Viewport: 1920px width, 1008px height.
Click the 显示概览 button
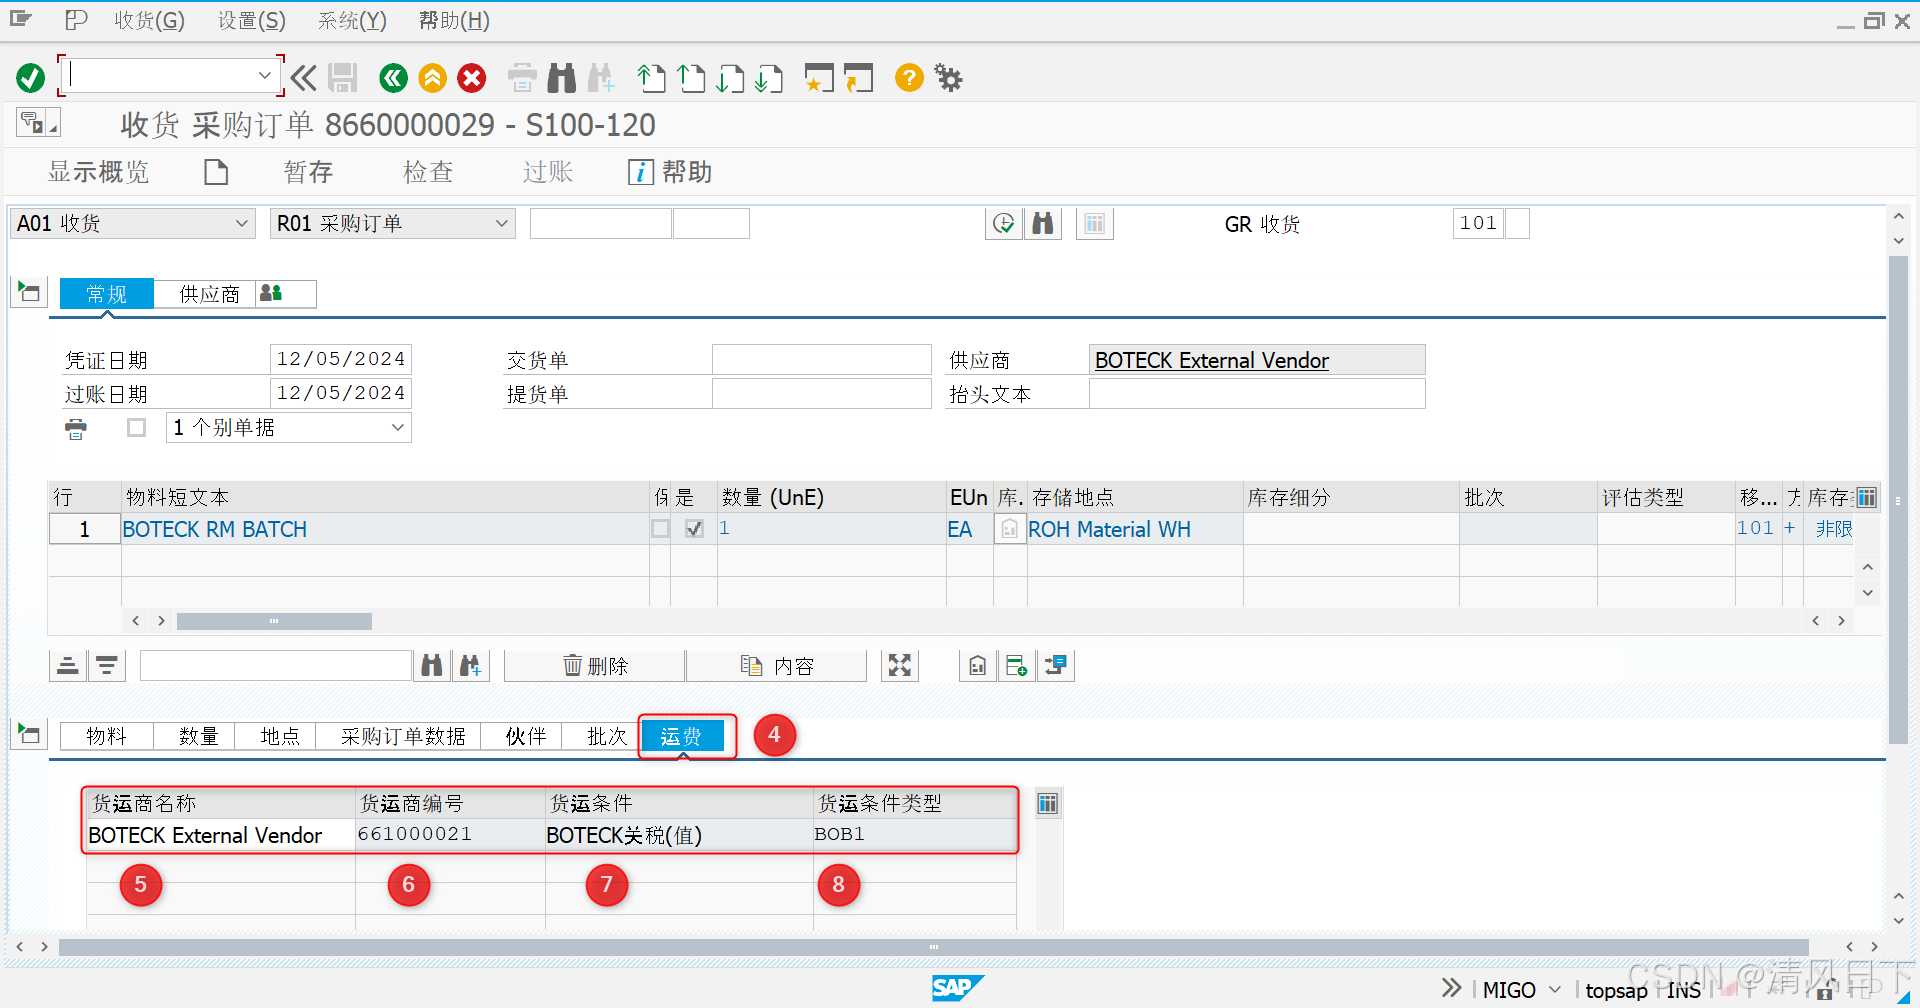pos(98,172)
